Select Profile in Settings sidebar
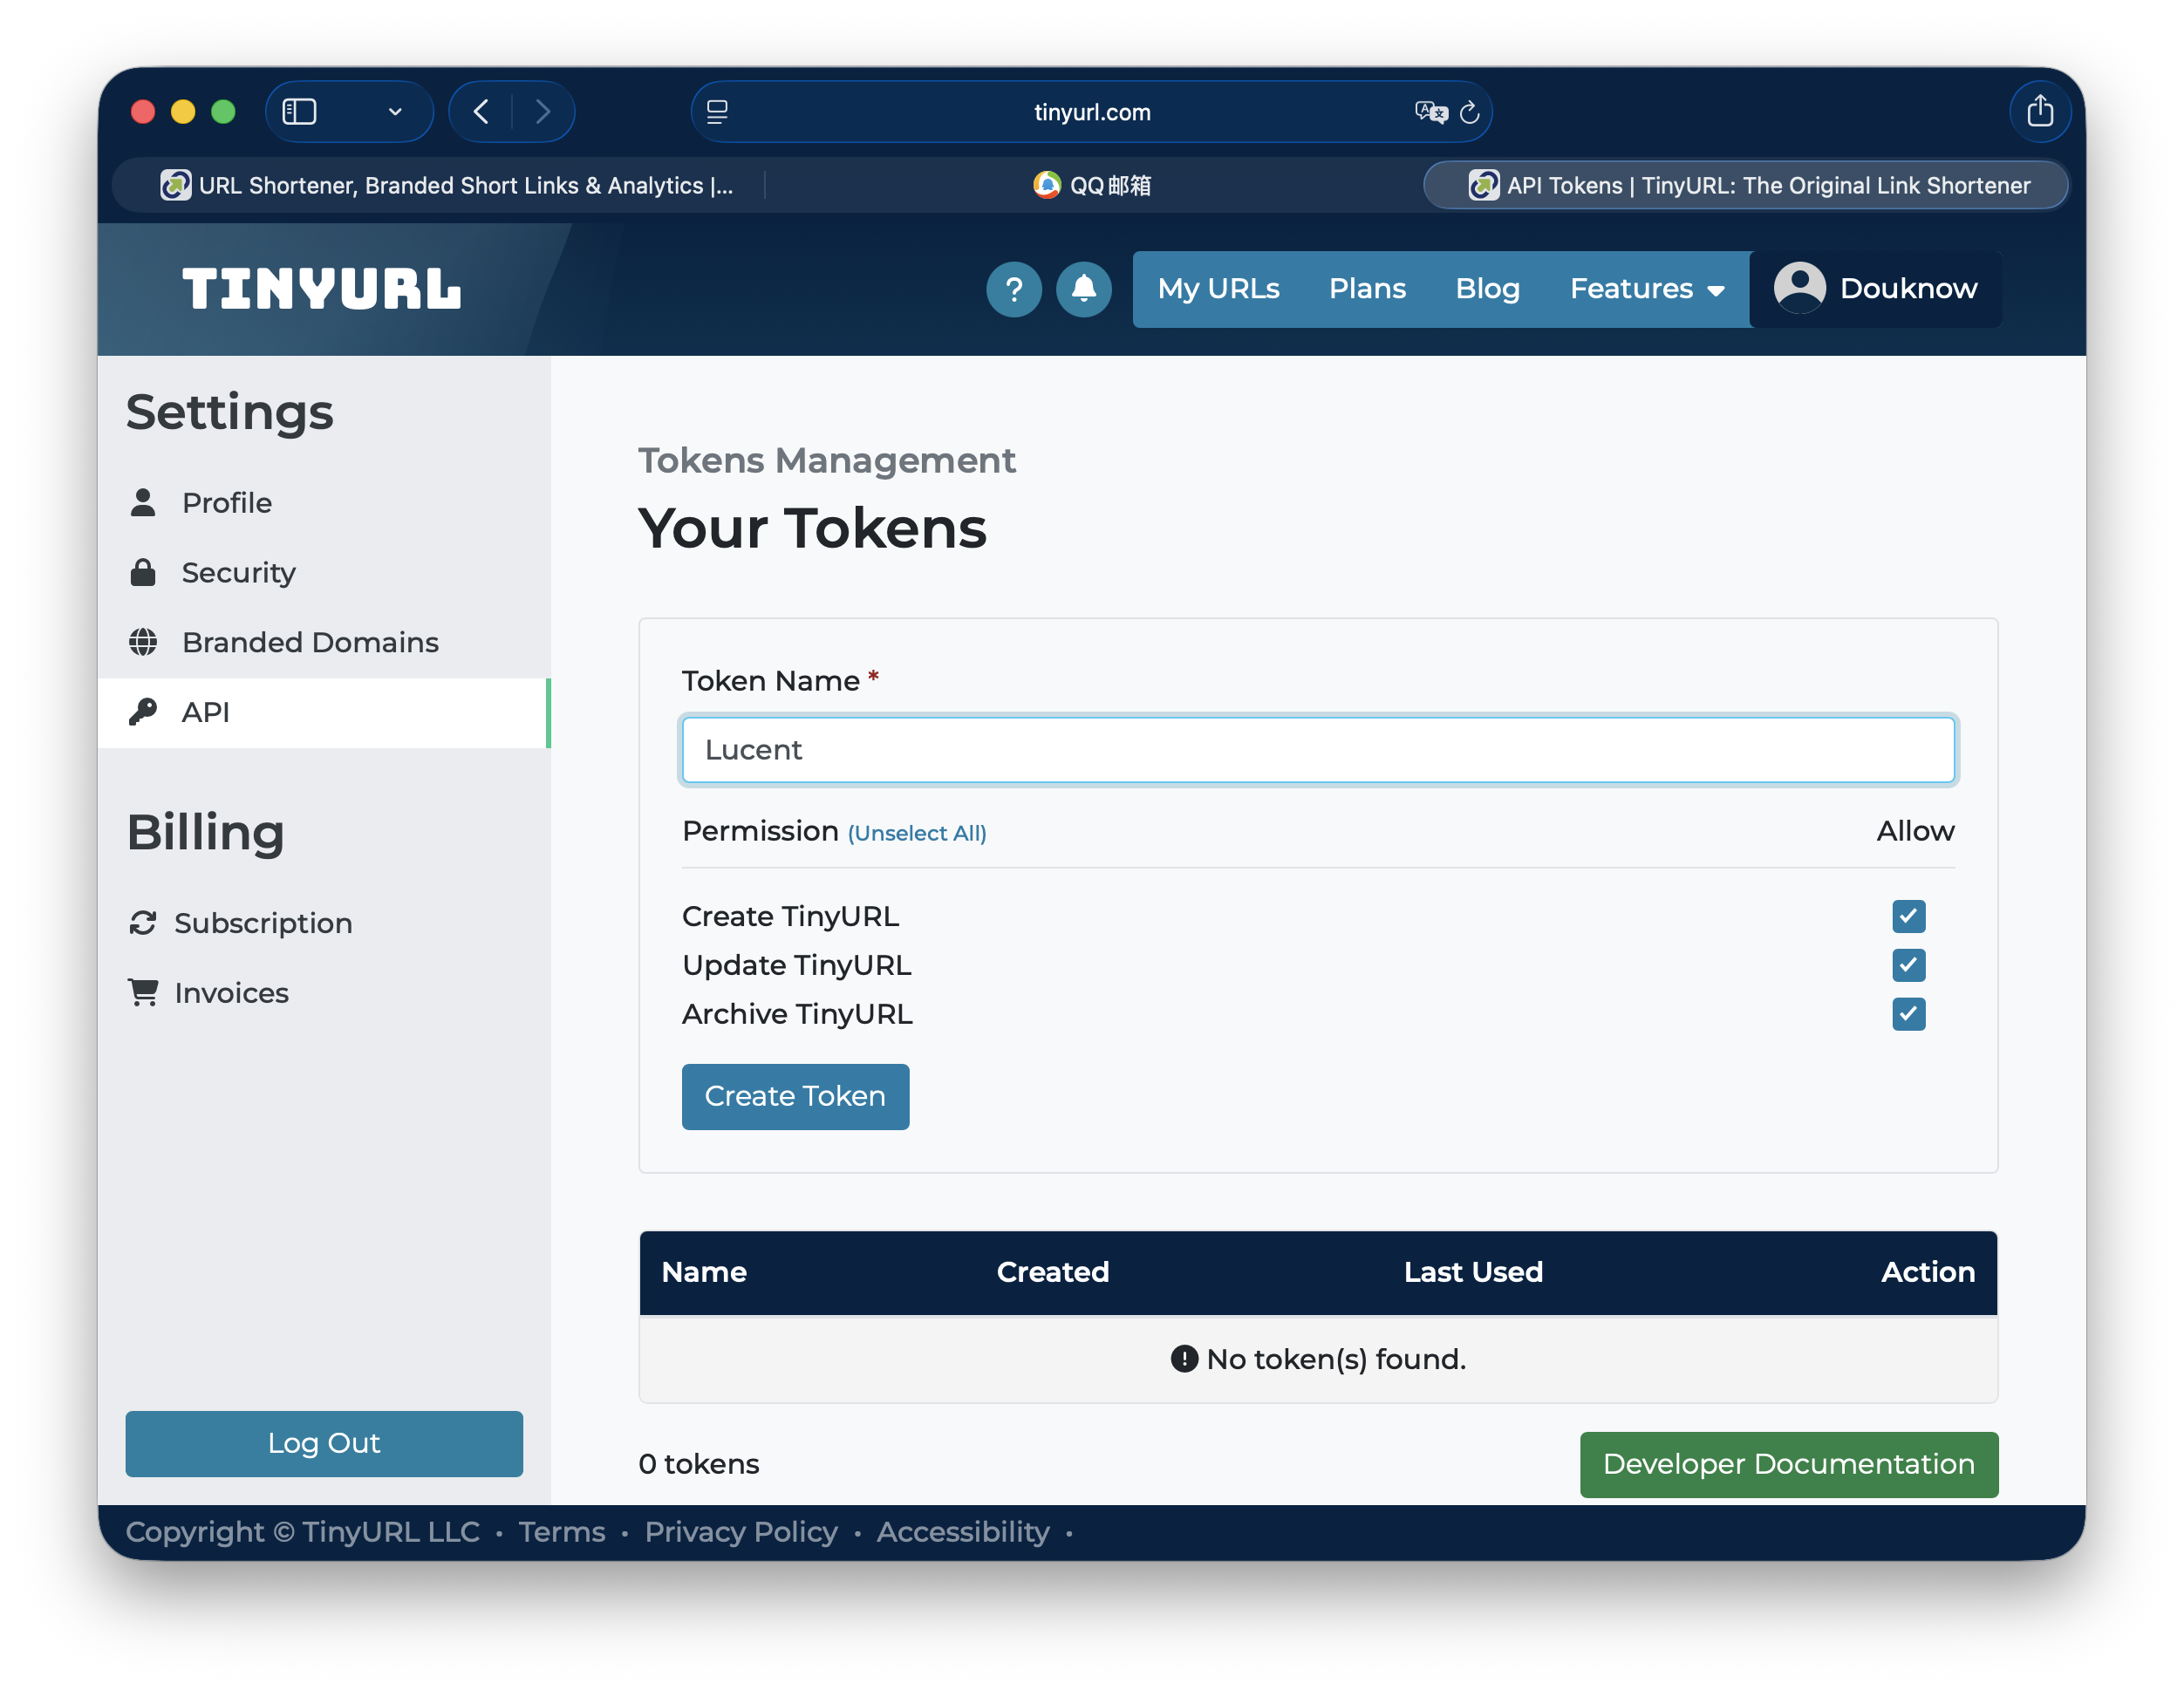The image size is (2184, 1690). coord(226,503)
